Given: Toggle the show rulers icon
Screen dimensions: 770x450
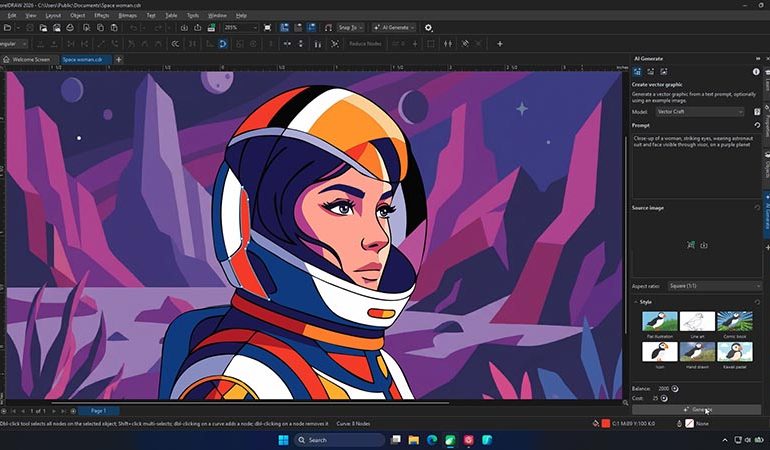Looking at the screenshot, I should (x=284, y=28).
